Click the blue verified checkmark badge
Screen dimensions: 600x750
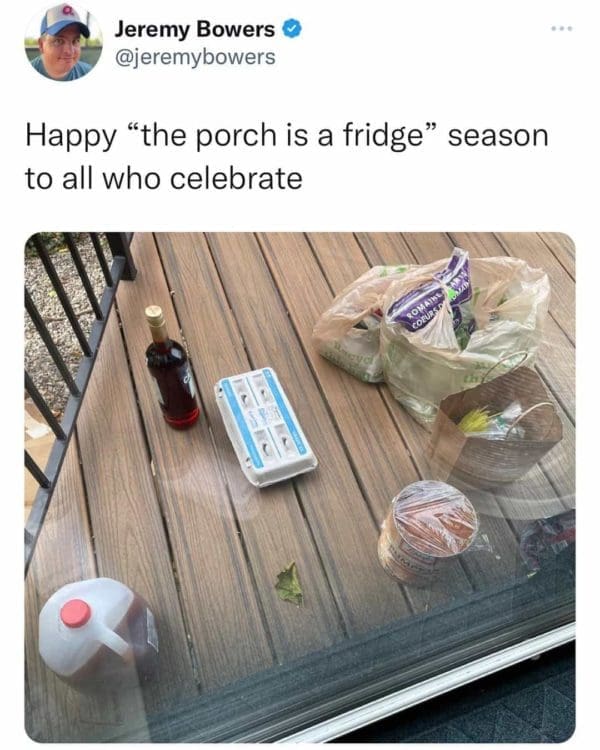292,30
